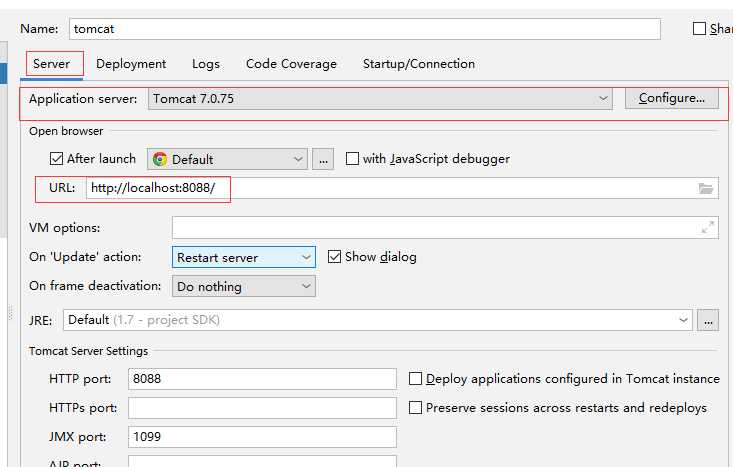Screen dimensions: 733x467
Task: Click the HTTPs port field
Action: click(262, 408)
